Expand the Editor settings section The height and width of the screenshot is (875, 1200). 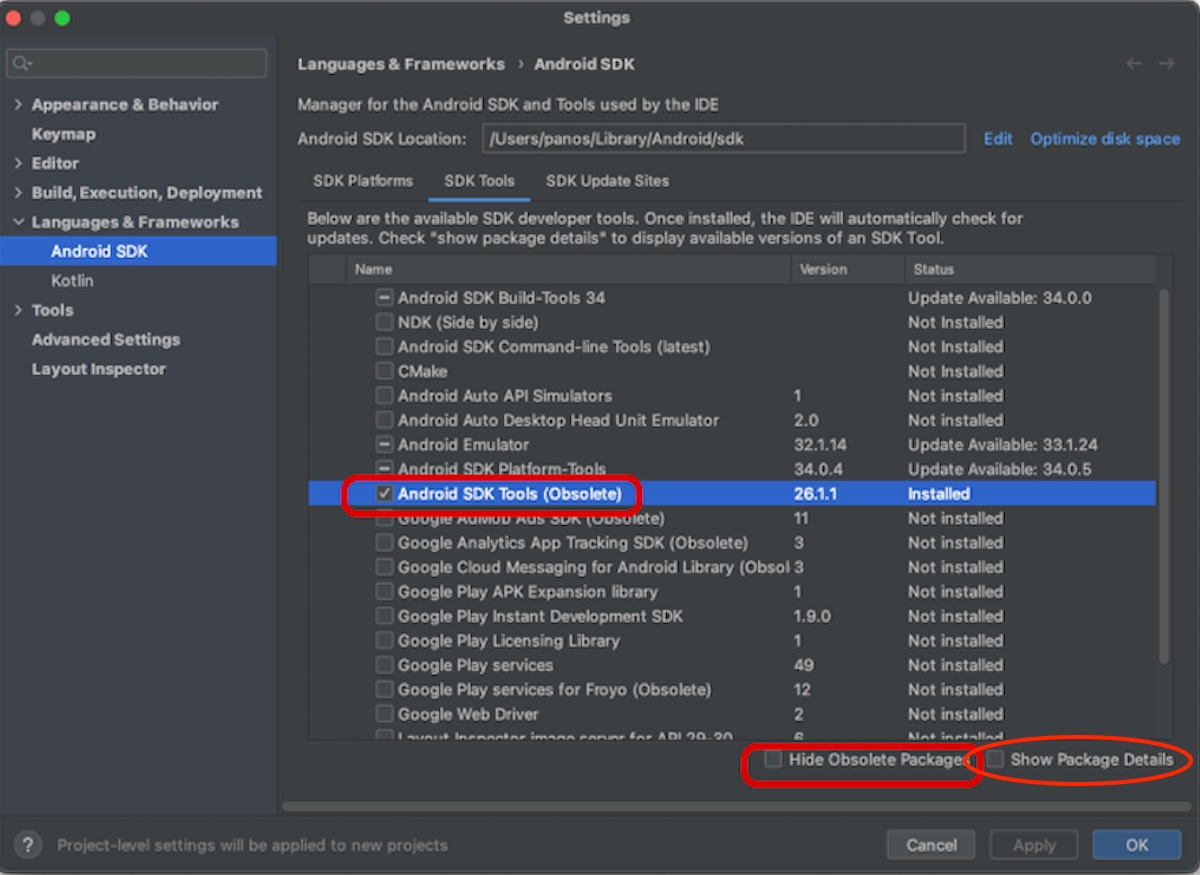pyautogui.click(x=18, y=163)
